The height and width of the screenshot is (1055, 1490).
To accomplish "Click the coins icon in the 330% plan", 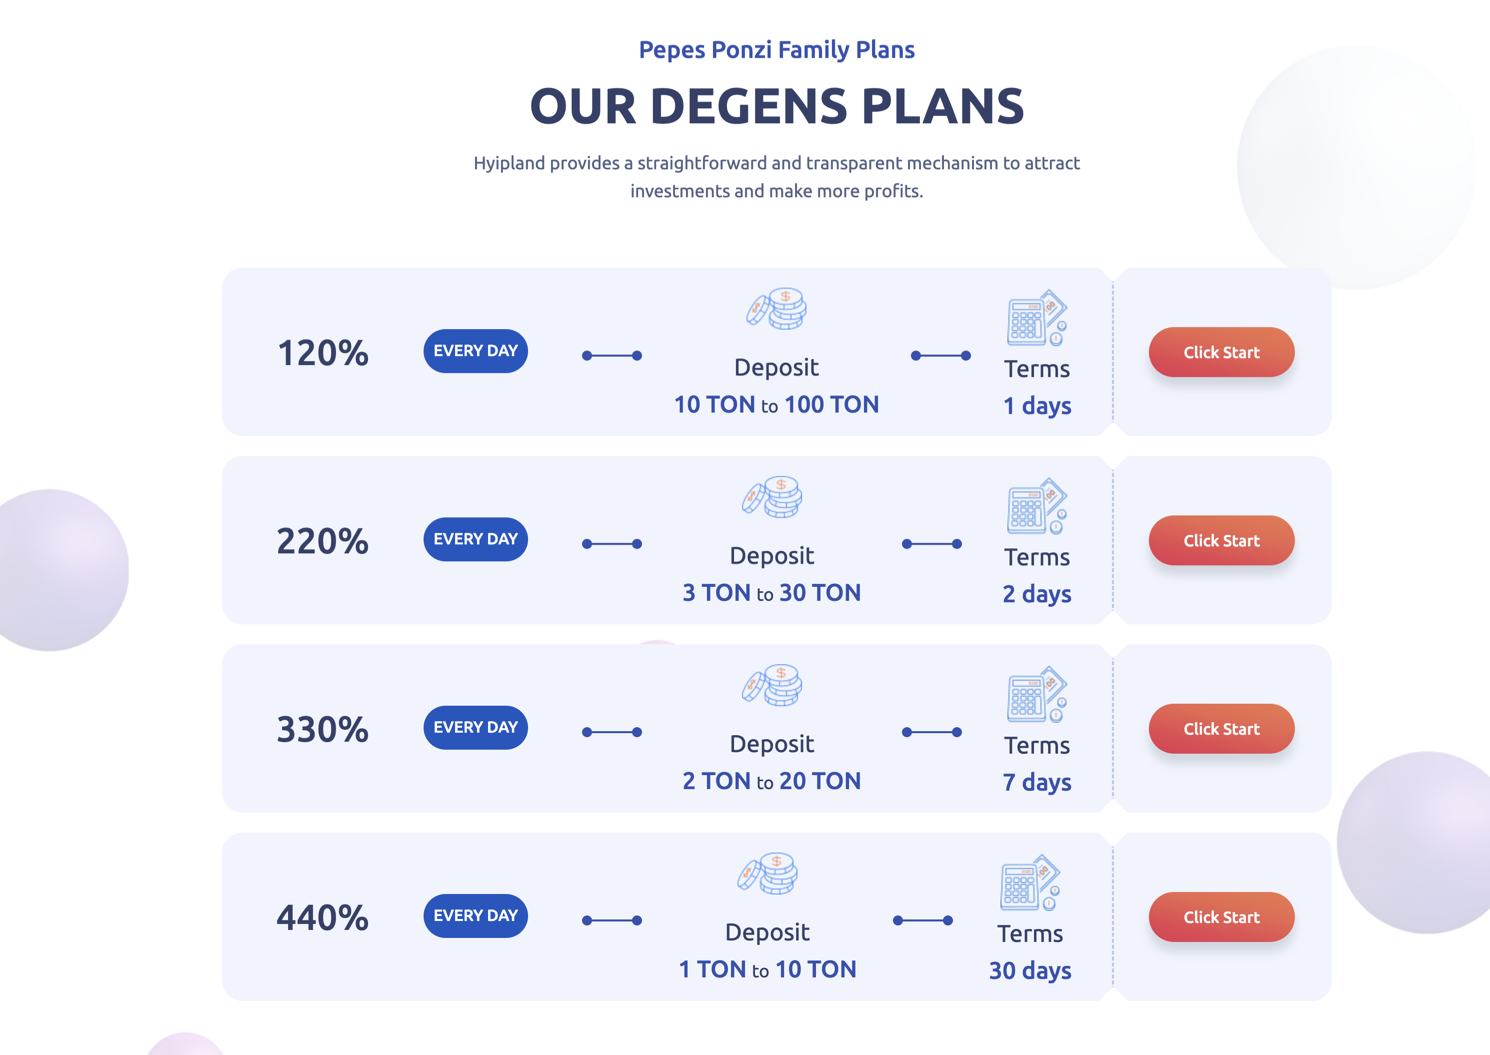I will click(772, 685).
